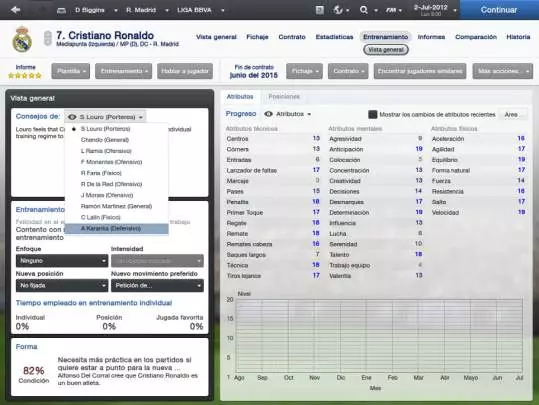Expand the D Biggins manager dropdown

pos(116,10)
